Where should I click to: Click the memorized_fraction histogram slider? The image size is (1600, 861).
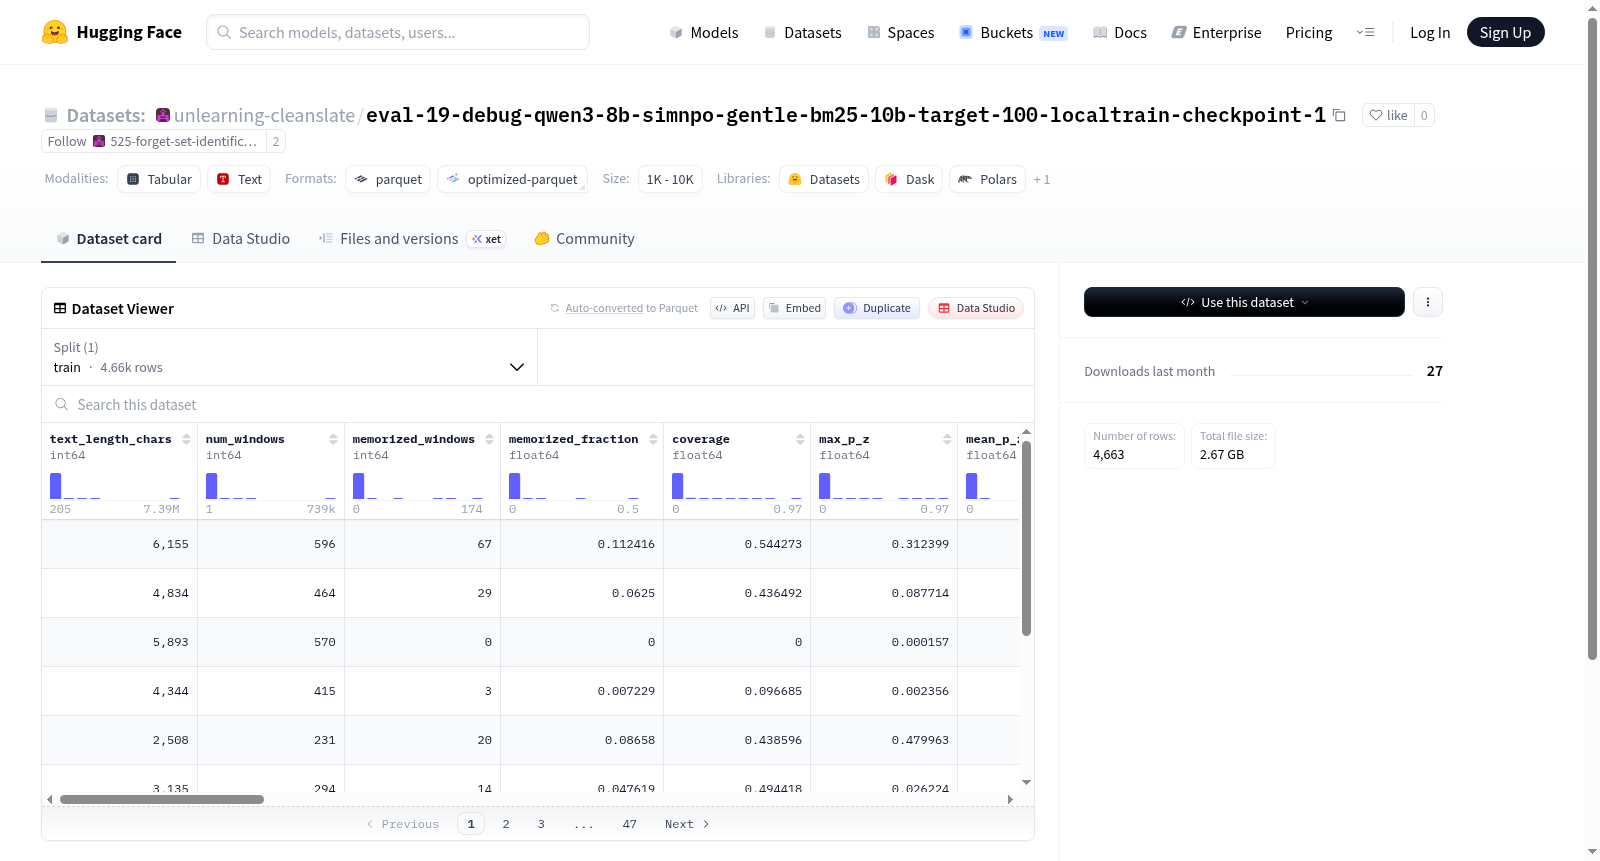(x=574, y=486)
